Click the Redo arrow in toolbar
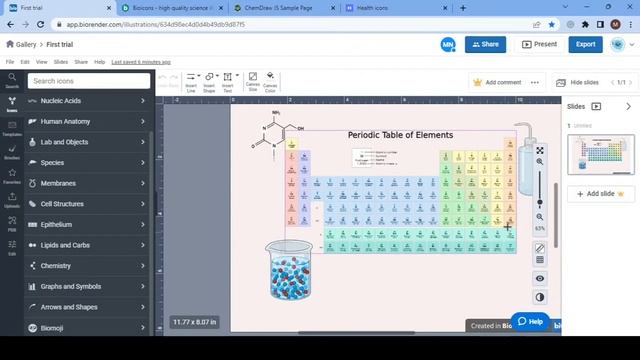The height and width of the screenshot is (360, 640). pos(174,78)
